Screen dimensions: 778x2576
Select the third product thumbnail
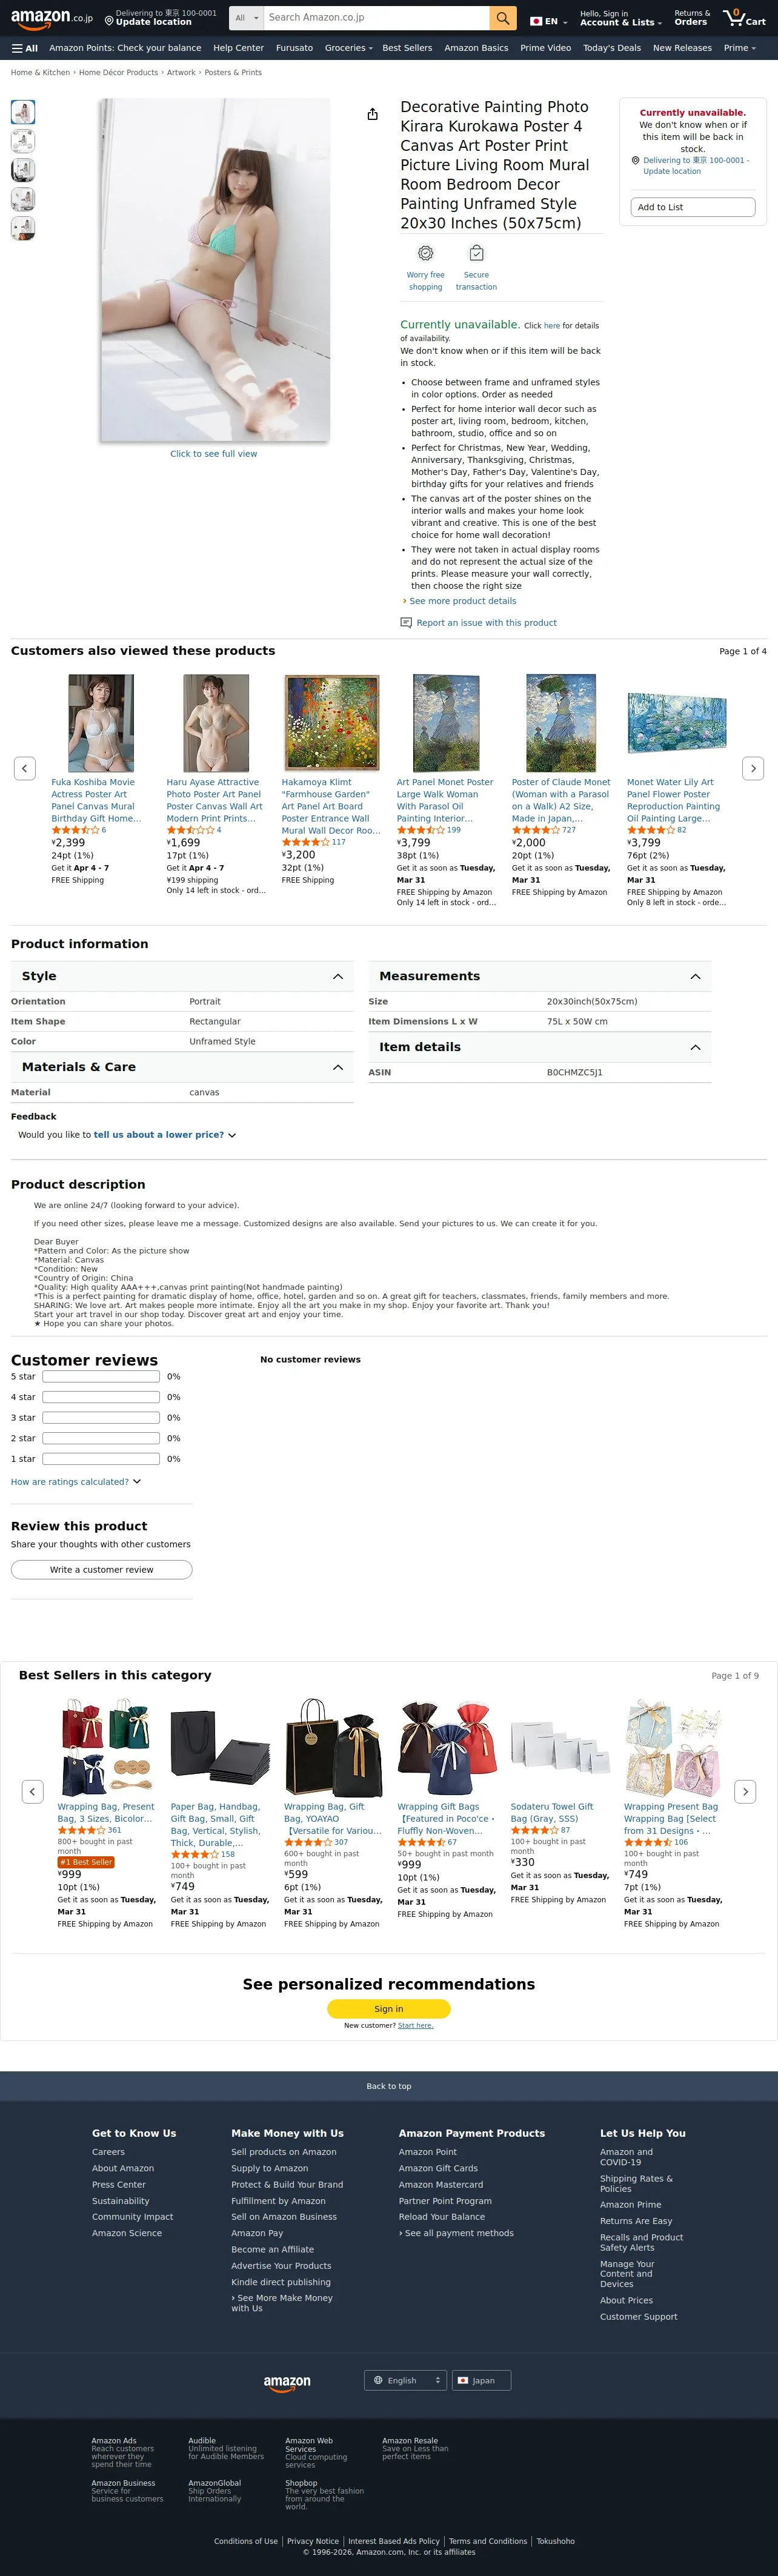pyautogui.click(x=23, y=170)
